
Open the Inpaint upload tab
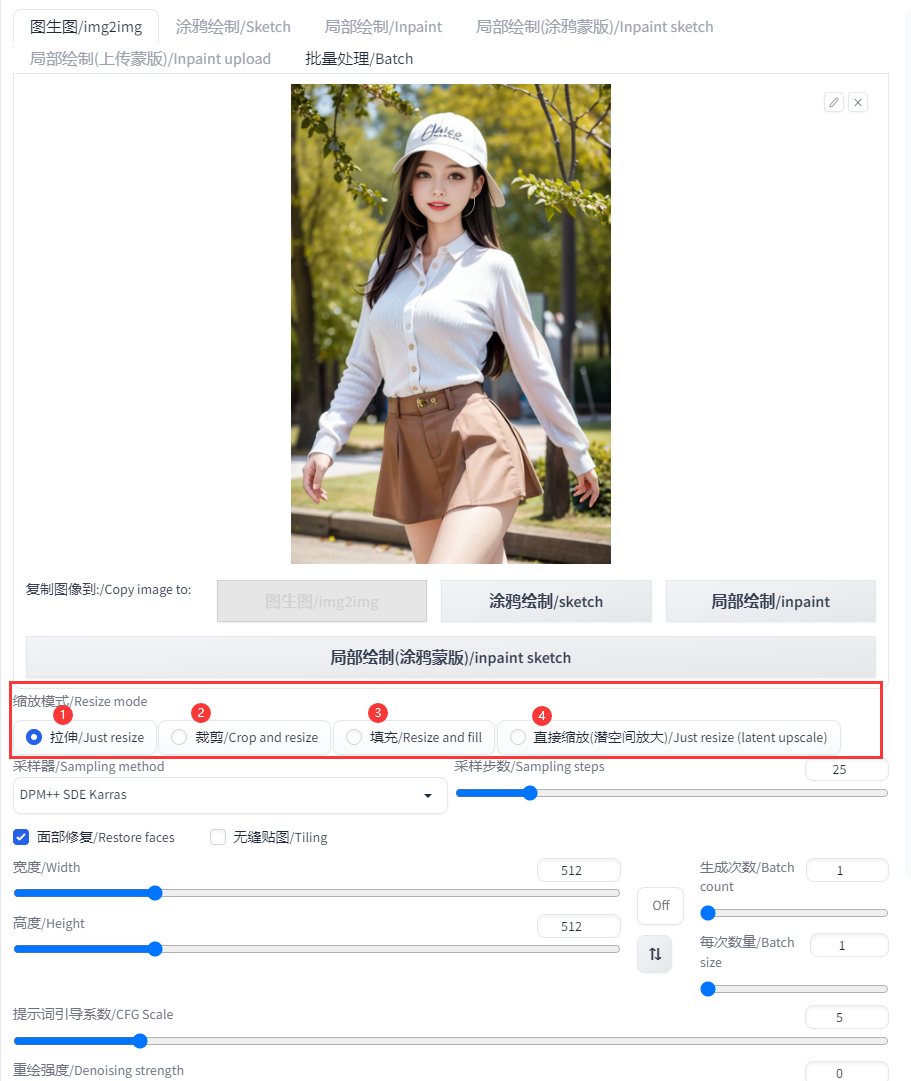click(150, 59)
